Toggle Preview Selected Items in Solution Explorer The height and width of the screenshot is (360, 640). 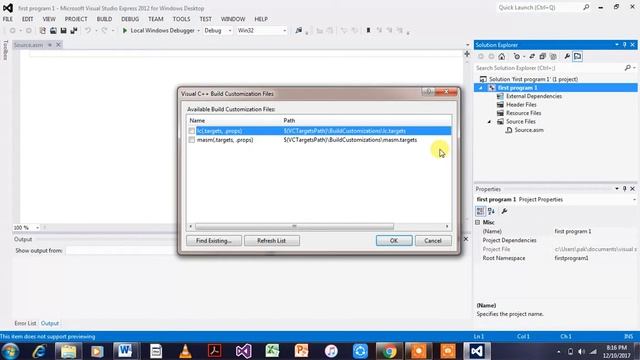pyautogui.click(x=578, y=57)
